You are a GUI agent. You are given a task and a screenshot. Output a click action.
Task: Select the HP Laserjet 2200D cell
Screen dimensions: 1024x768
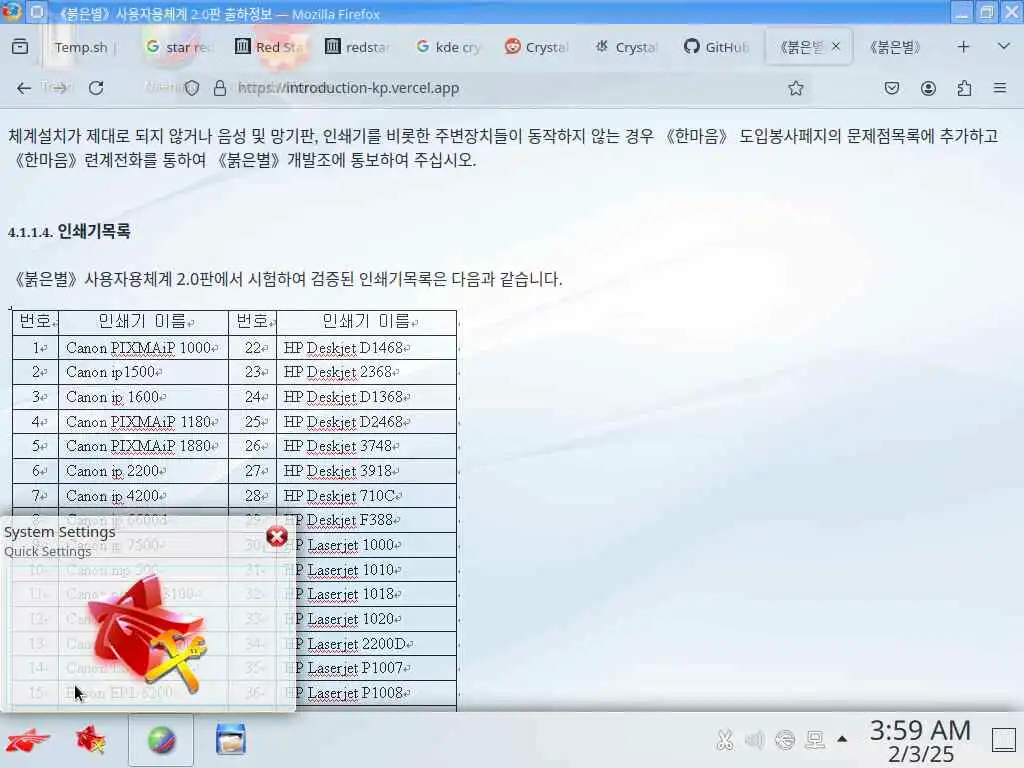[x=376, y=644]
